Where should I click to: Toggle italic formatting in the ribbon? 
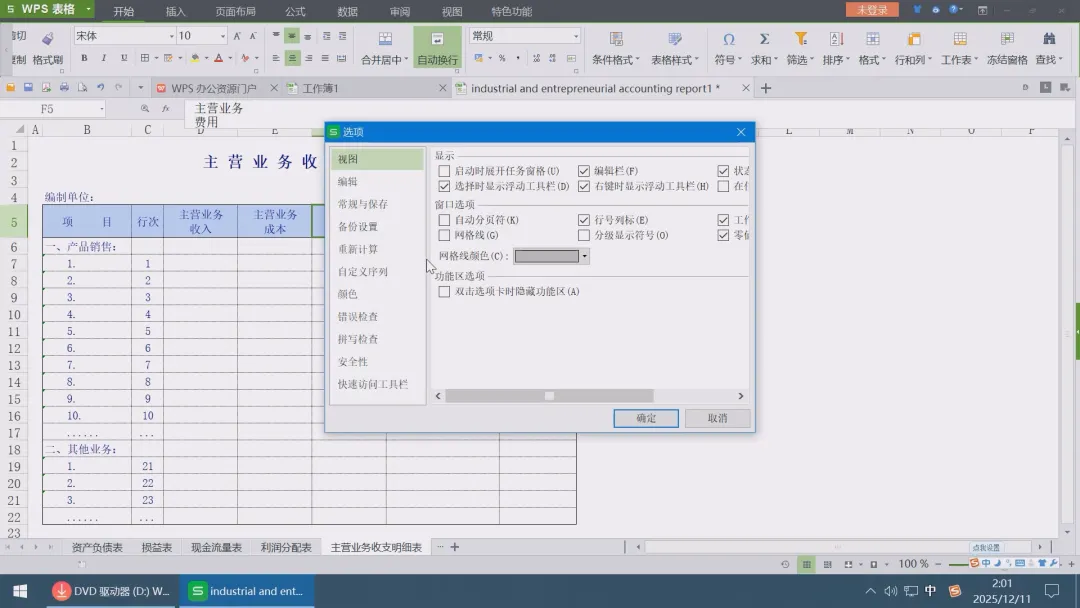(x=103, y=58)
